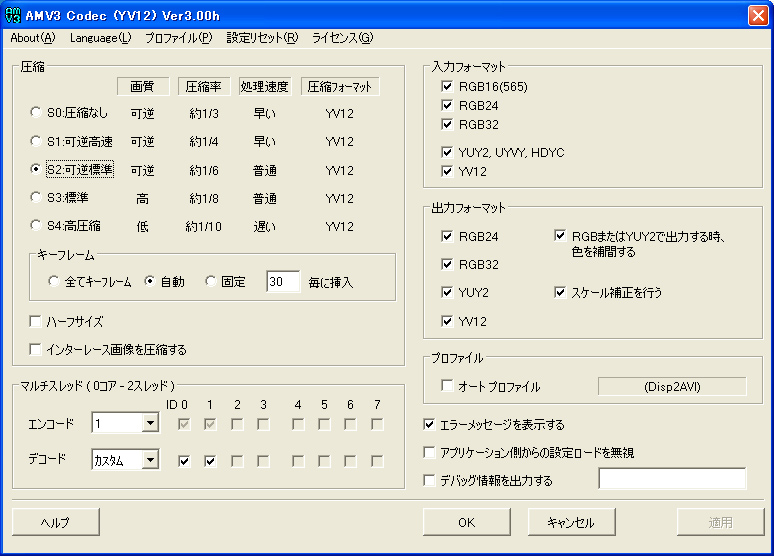Check decode ID 4 checkbox

(x=298, y=461)
